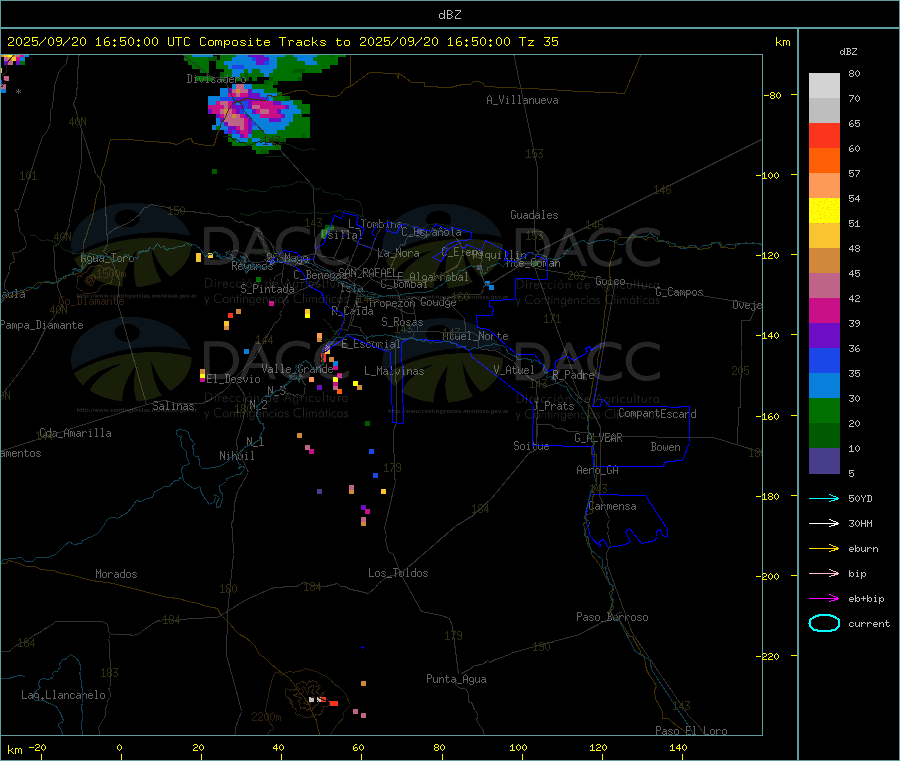Click the Valle_Grande map label

pos(297,368)
